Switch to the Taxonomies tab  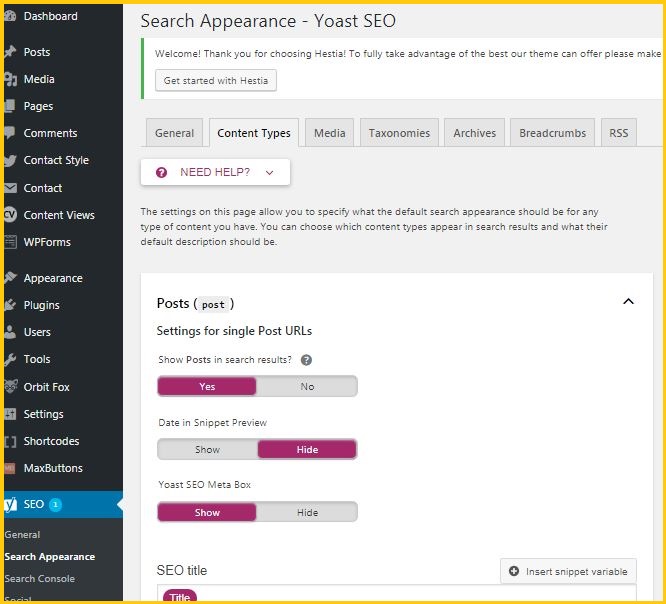(x=399, y=133)
